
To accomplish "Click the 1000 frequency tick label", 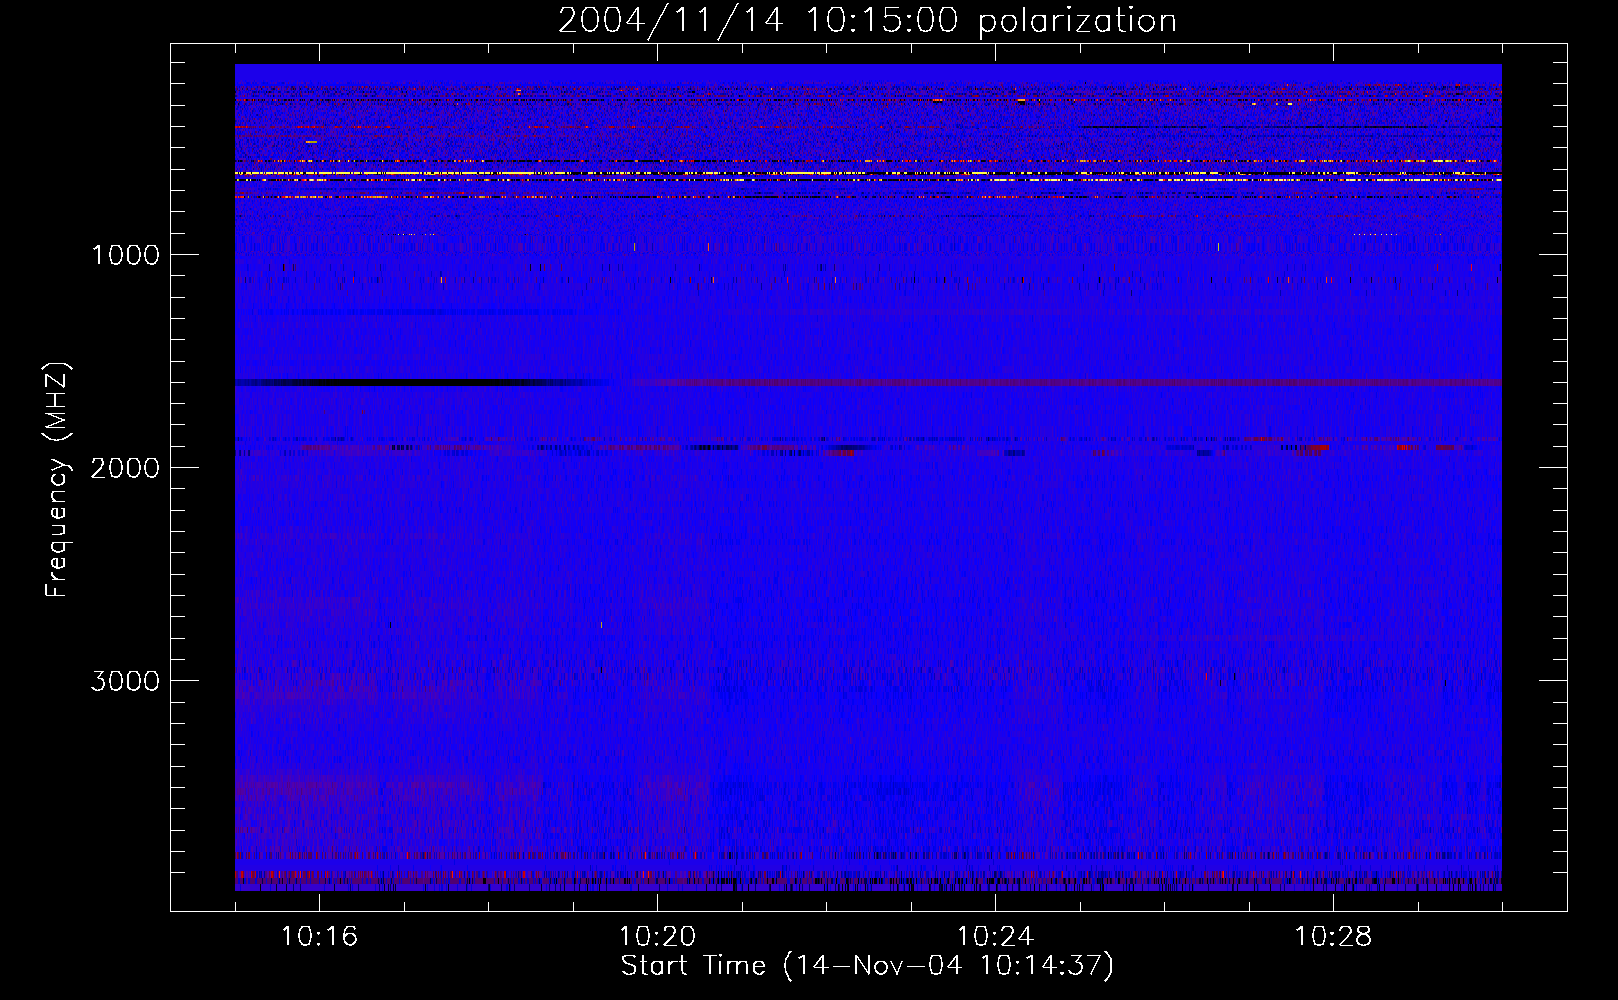I will pos(125,255).
